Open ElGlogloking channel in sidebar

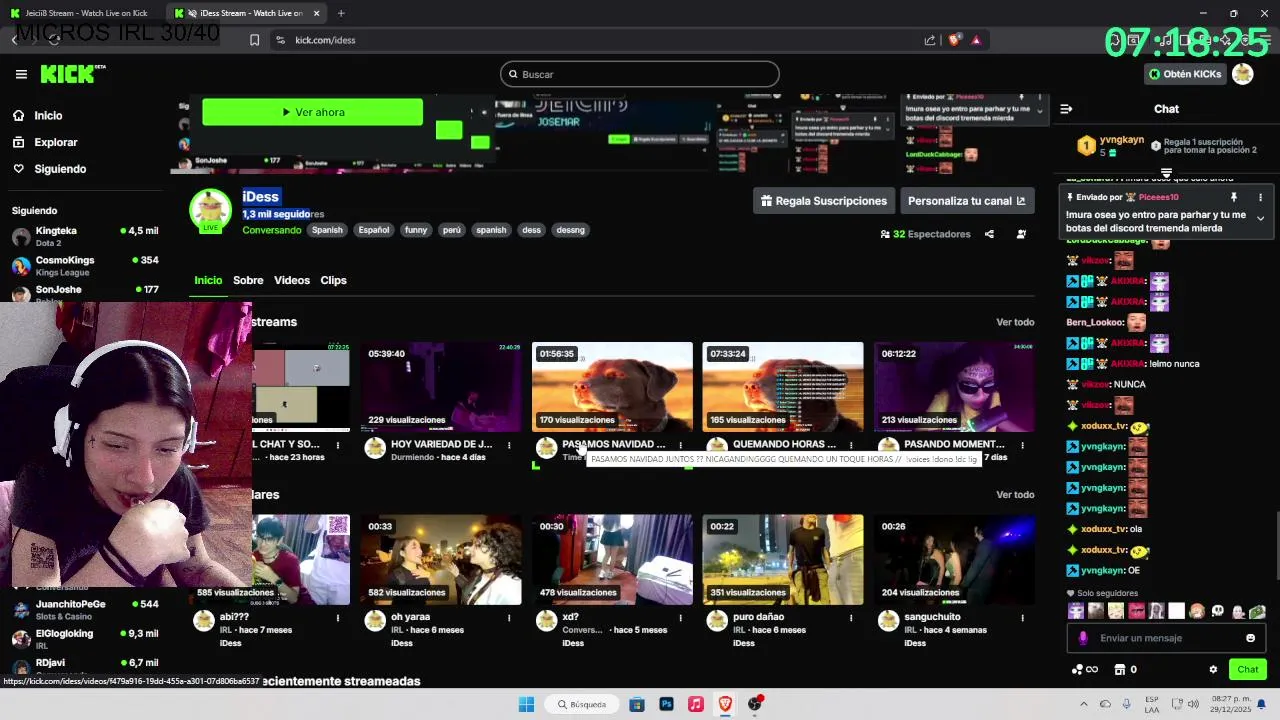(x=85, y=638)
